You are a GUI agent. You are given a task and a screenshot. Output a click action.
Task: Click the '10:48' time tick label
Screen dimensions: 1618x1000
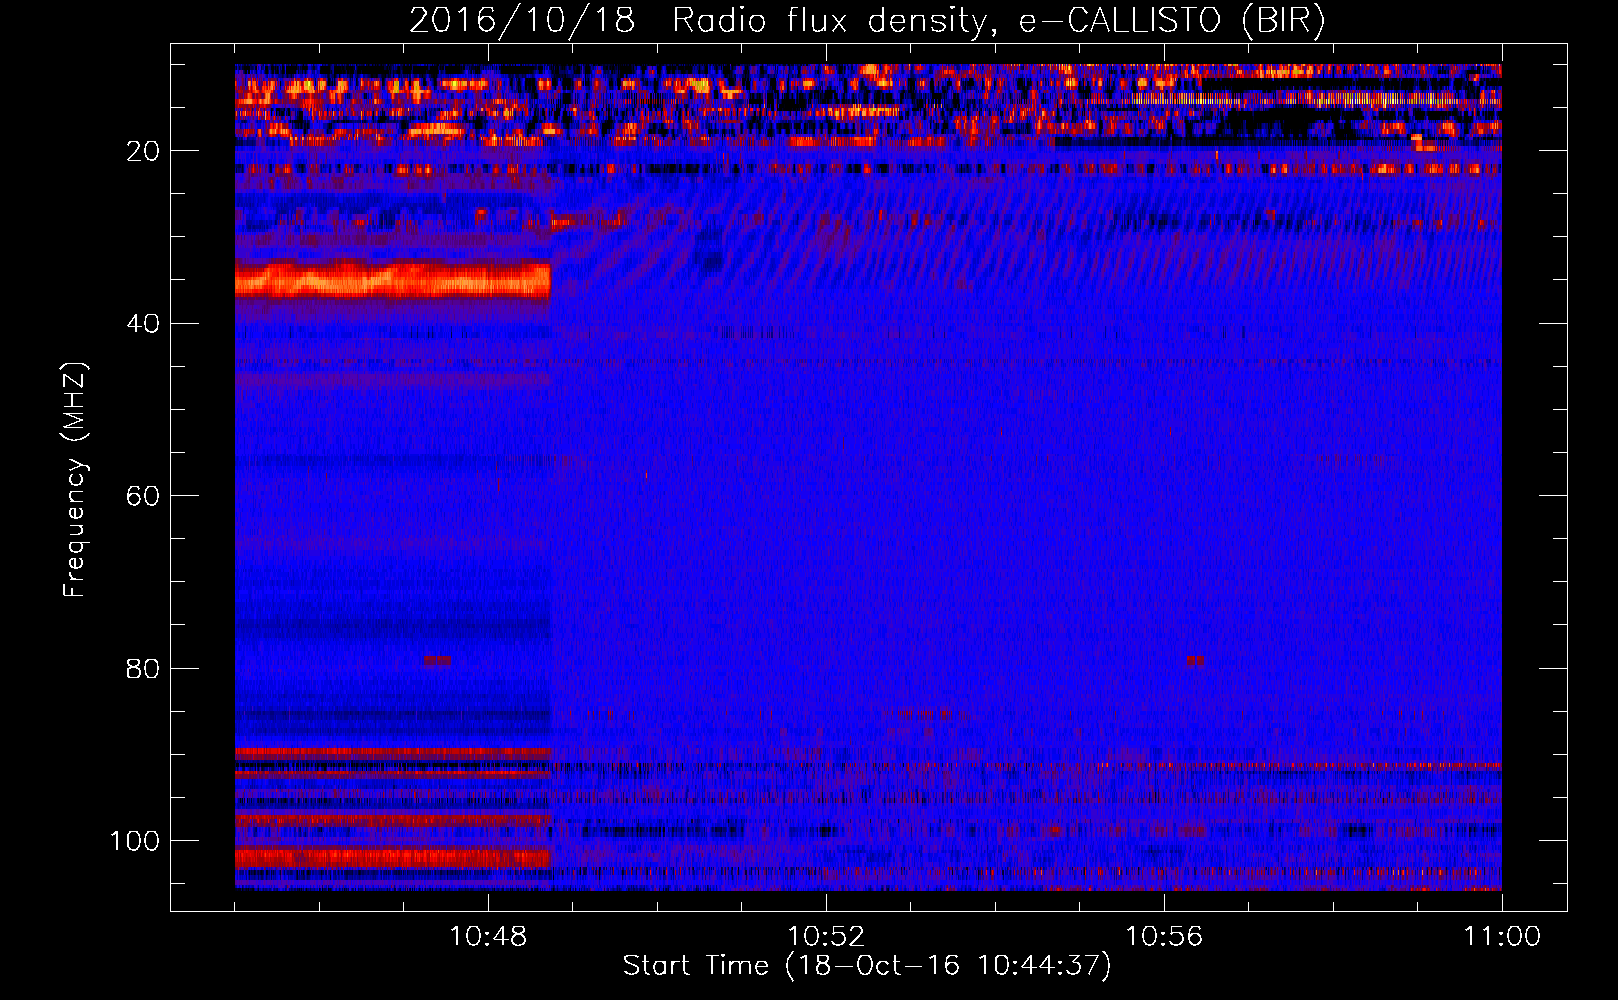pos(488,936)
